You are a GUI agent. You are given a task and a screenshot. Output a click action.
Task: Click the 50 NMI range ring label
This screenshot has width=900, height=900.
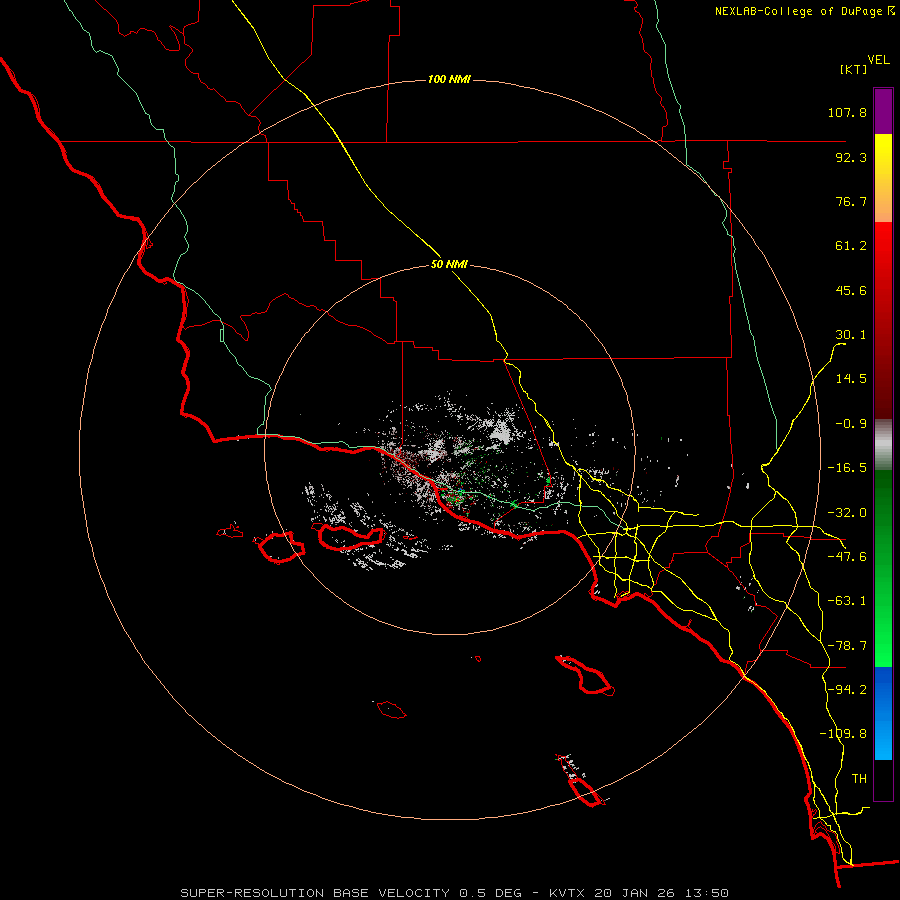point(449,265)
